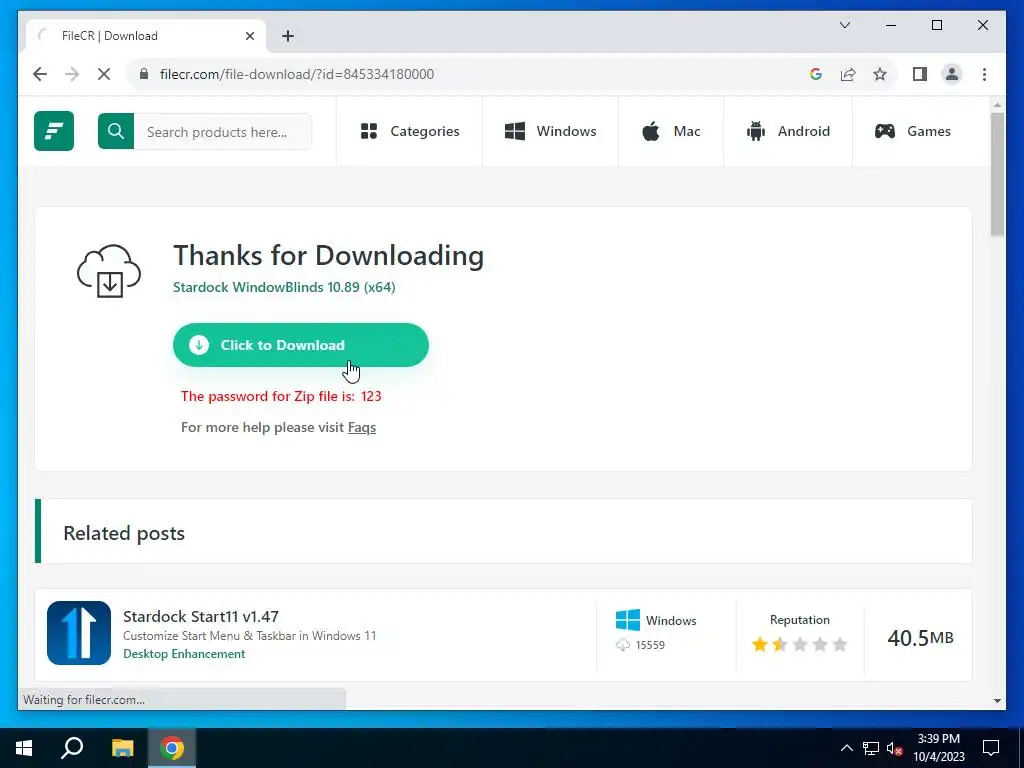Open the taskbar clock and date

tap(938, 748)
